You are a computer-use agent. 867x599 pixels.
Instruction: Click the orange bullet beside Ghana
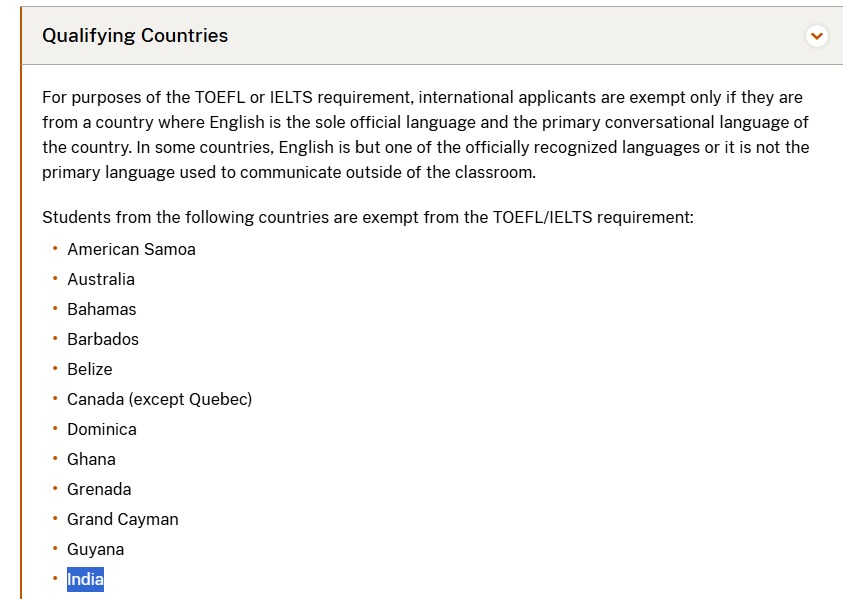click(x=55, y=458)
